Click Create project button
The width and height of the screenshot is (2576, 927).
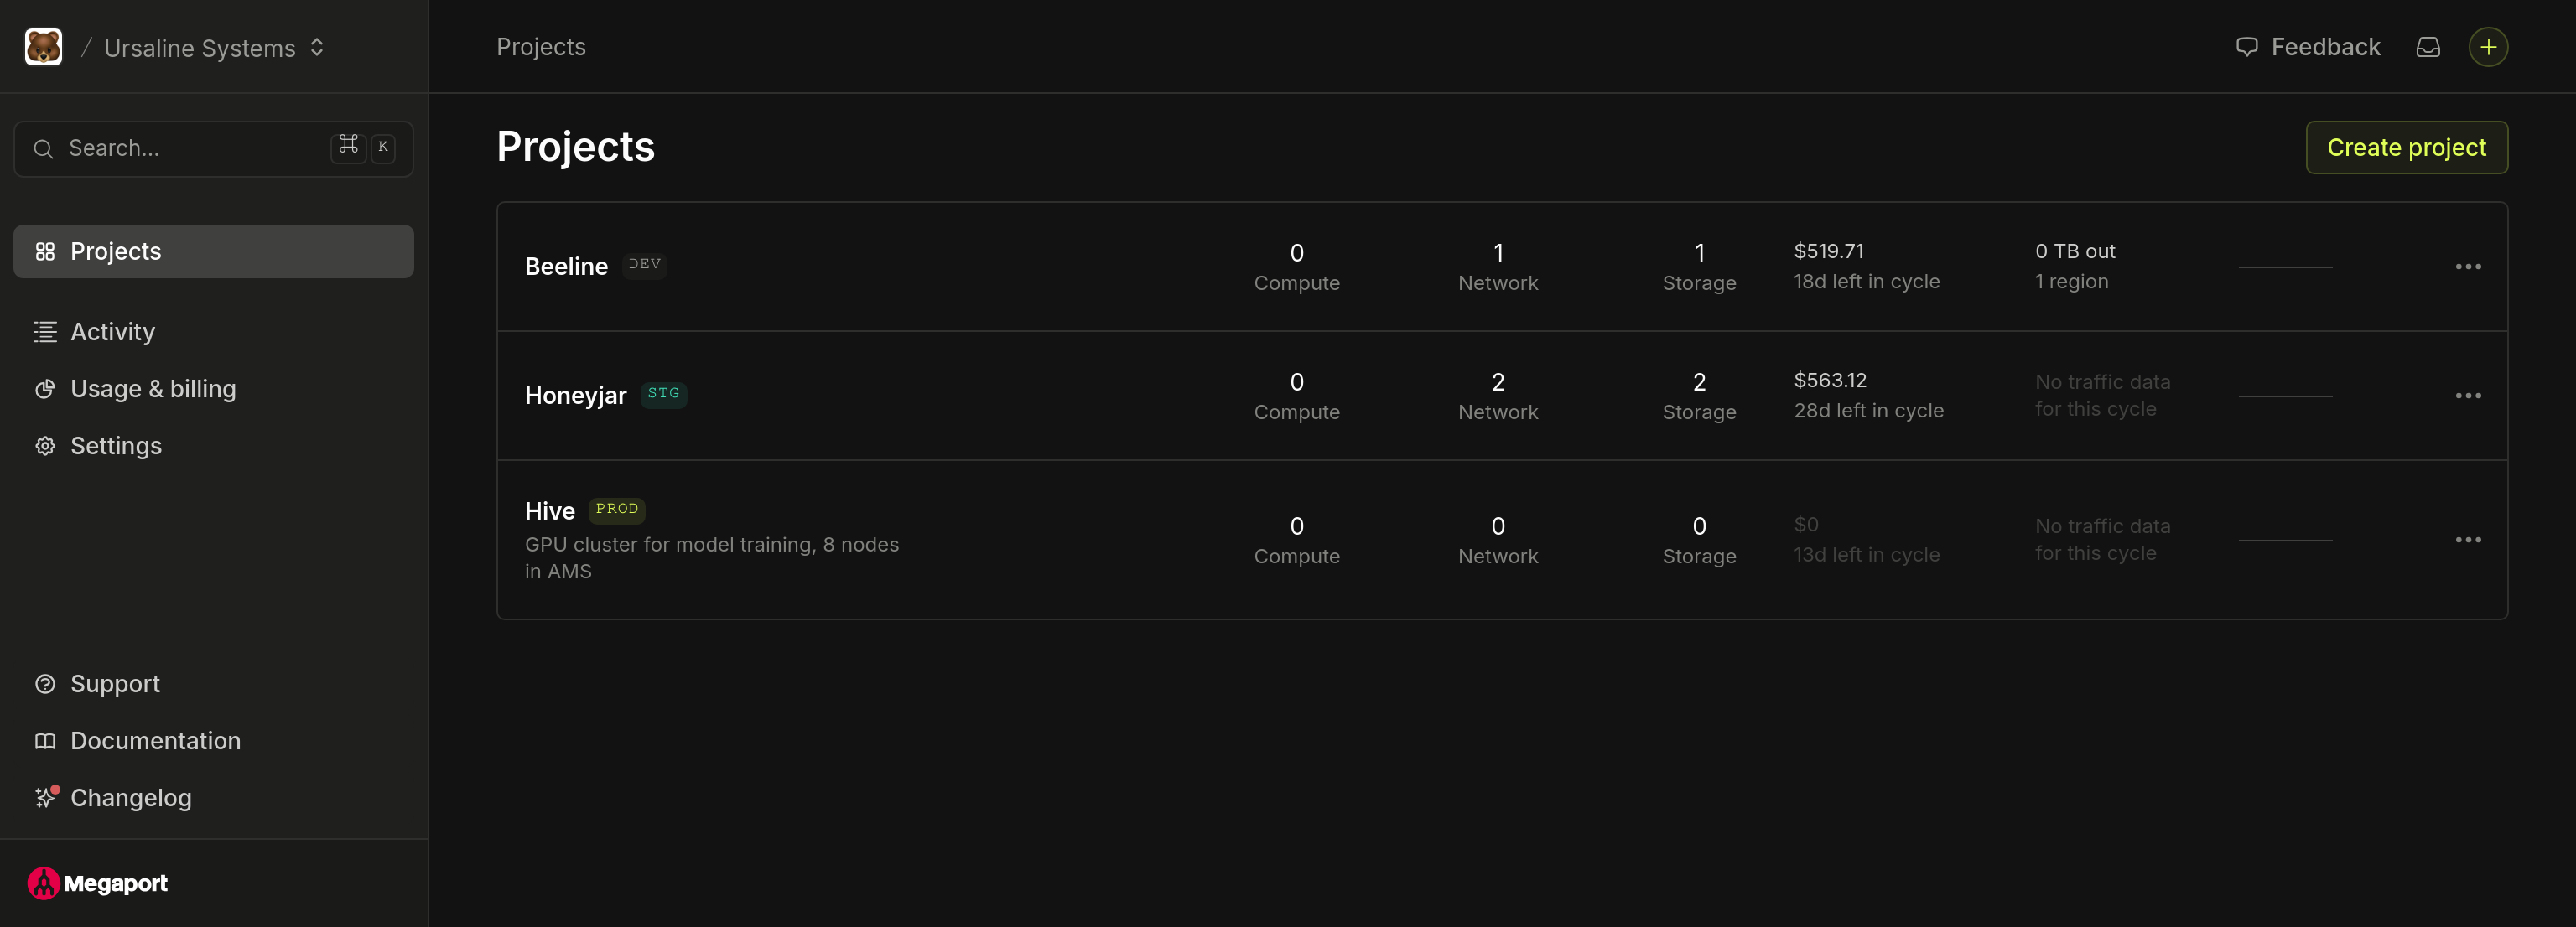(2406, 148)
